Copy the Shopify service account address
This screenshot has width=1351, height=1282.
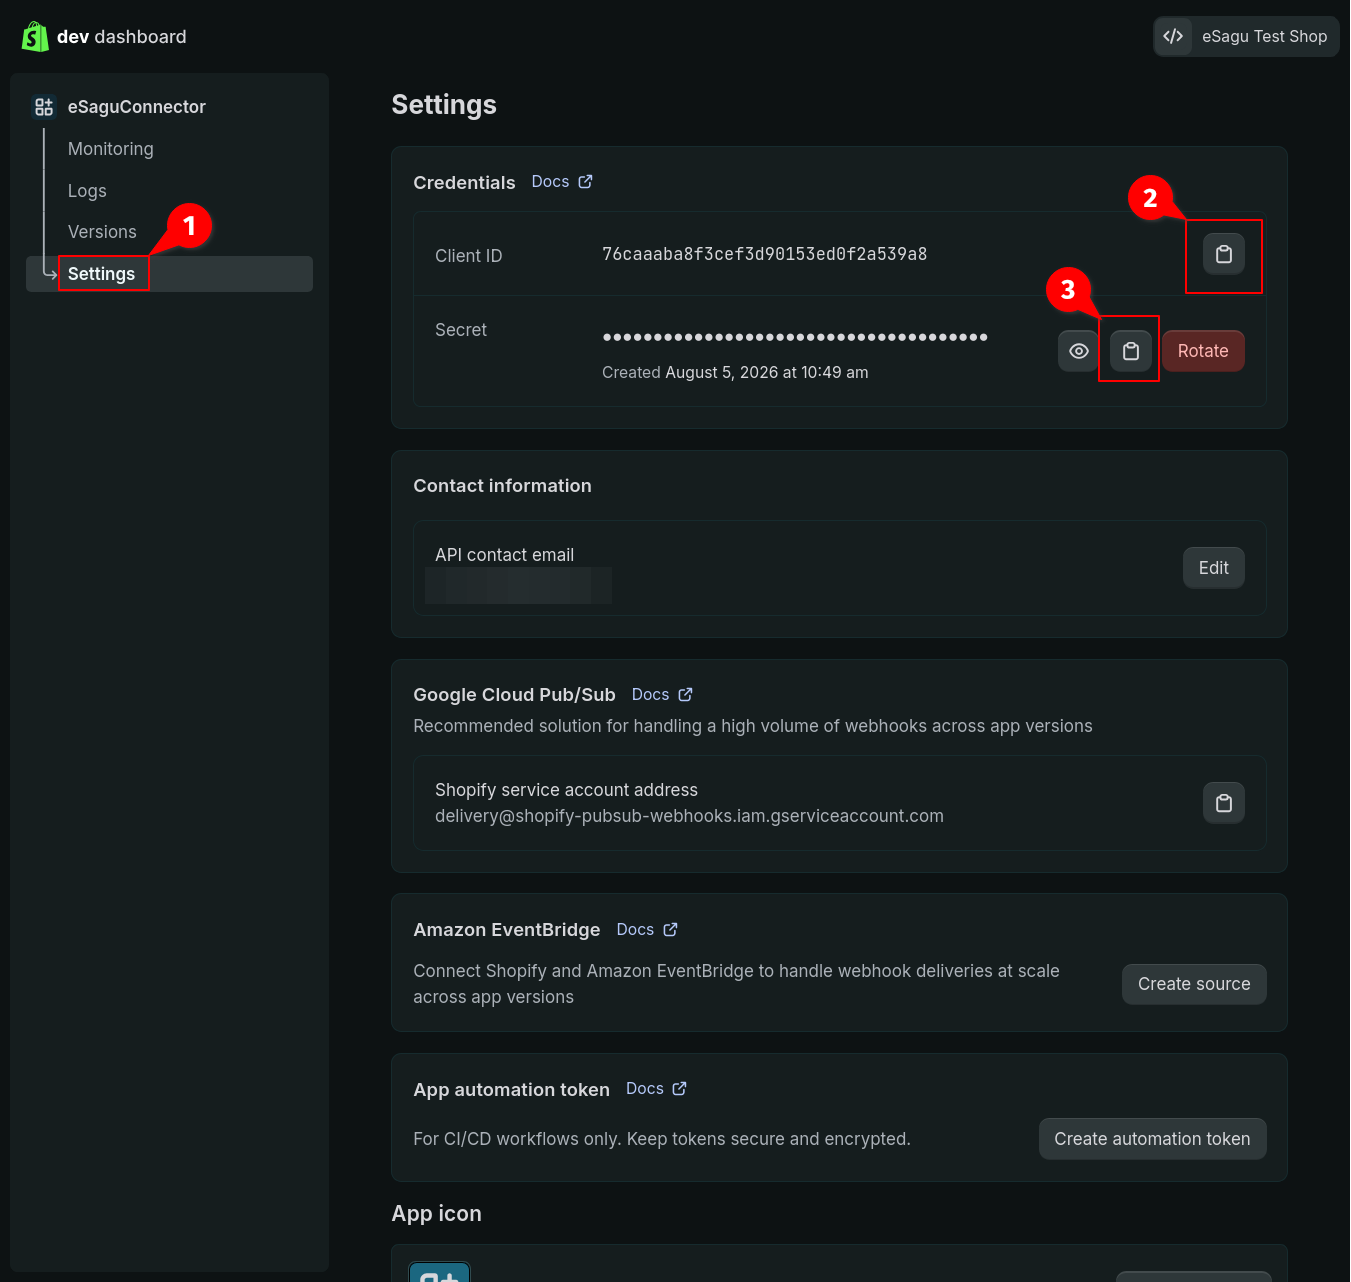[x=1224, y=803]
